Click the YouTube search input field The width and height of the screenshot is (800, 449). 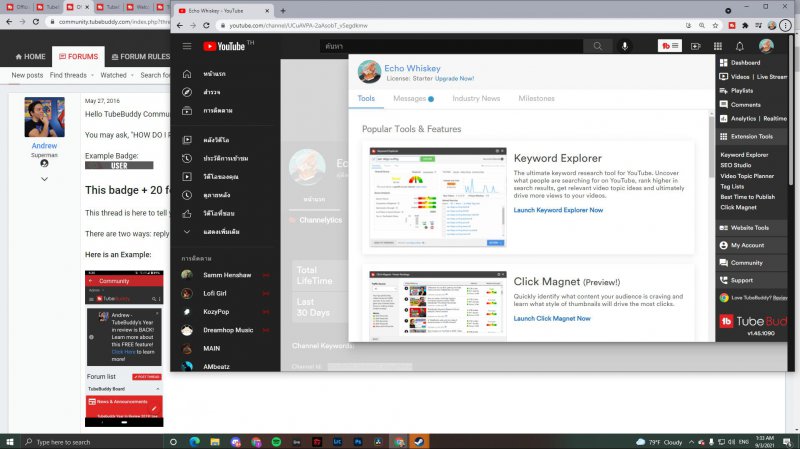(x=450, y=46)
